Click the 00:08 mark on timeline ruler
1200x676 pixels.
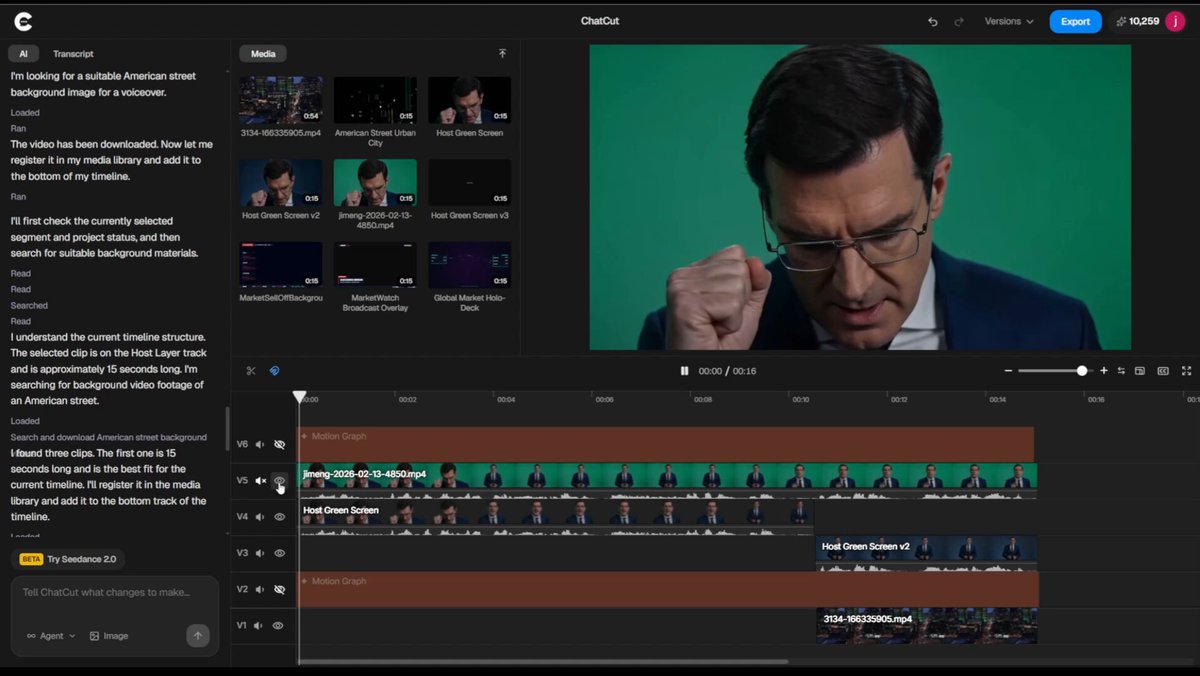tap(703, 399)
